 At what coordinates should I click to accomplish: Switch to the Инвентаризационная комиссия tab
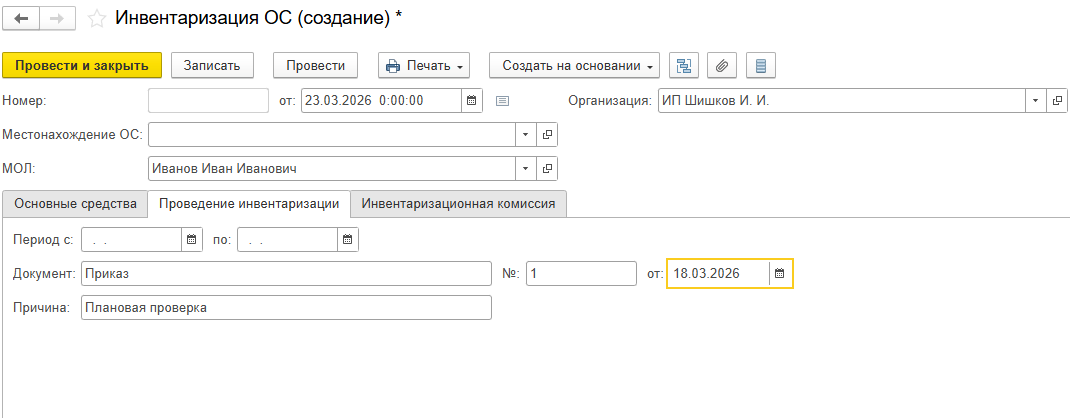tap(459, 204)
